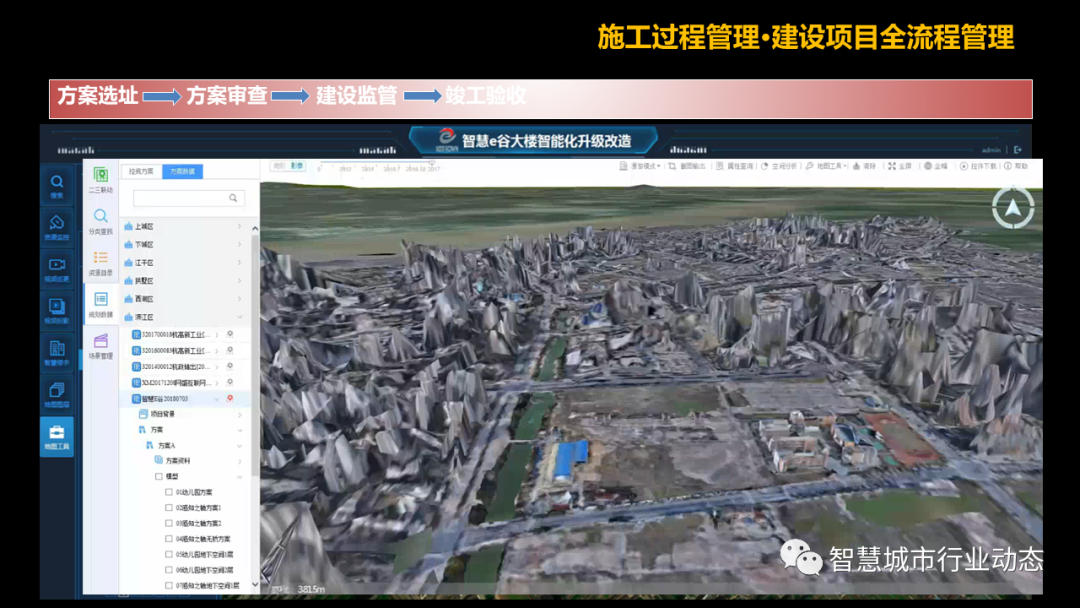The width and height of the screenshot is (1080, 608).
Task: Click the logout icon next to admin
Action: coord(1018,149)
